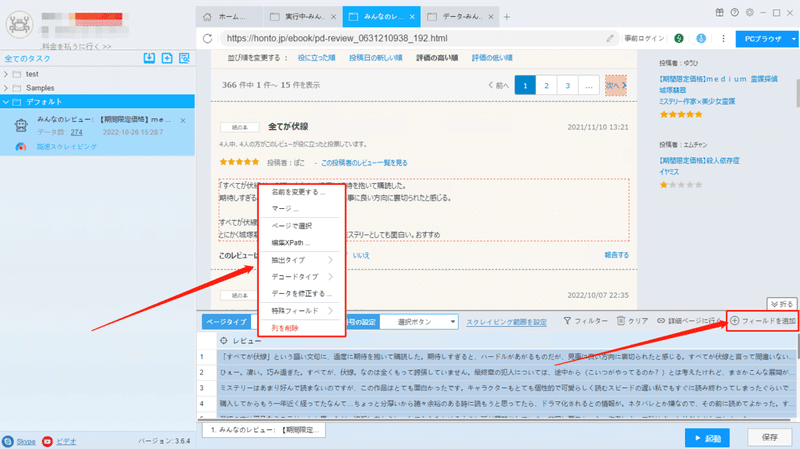Click the robot icon of the task
This screenshot has height=449, width=800.
(21, 125)
